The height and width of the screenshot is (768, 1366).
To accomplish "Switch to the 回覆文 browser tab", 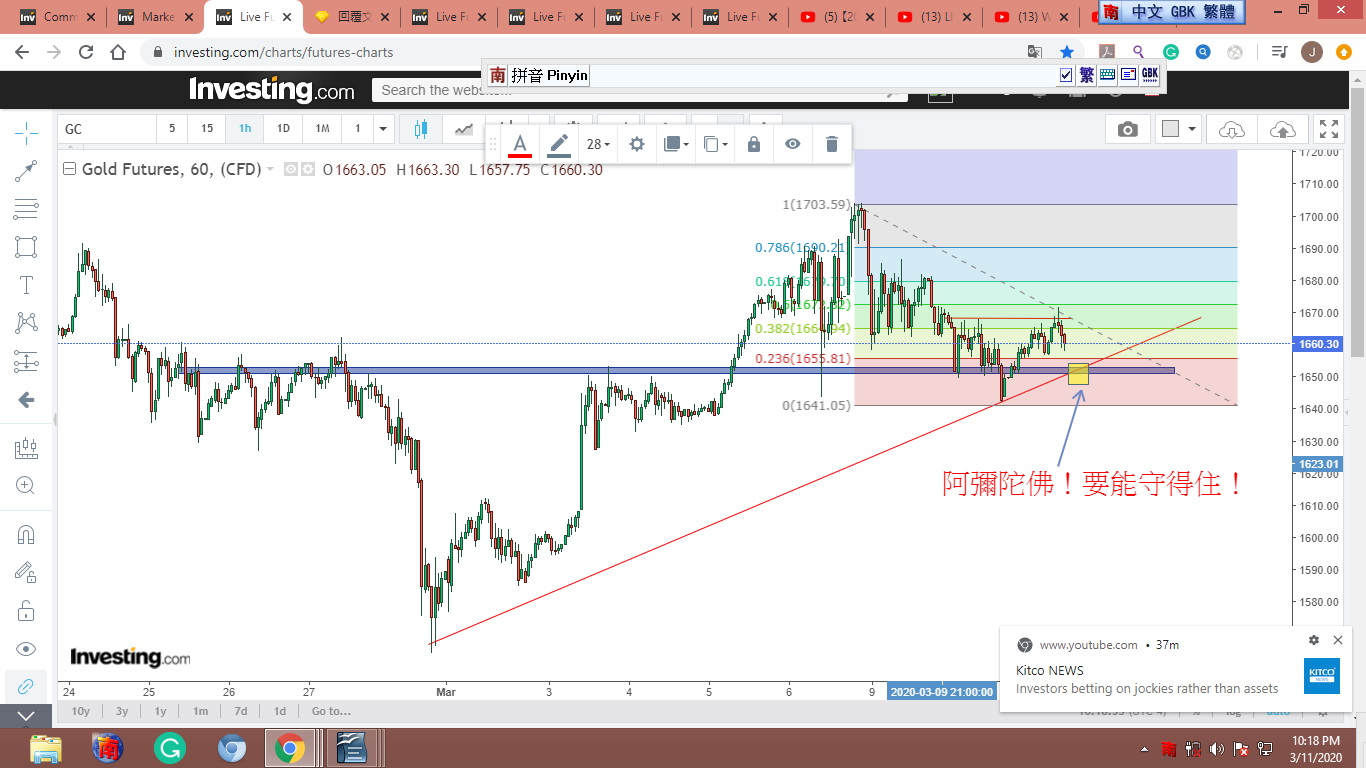I will 352,17.
